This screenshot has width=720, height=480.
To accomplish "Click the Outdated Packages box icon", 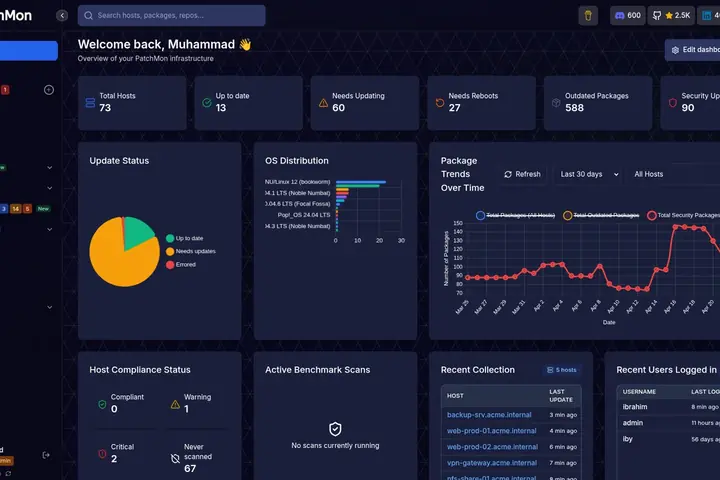I will click(x=556, y=103).
